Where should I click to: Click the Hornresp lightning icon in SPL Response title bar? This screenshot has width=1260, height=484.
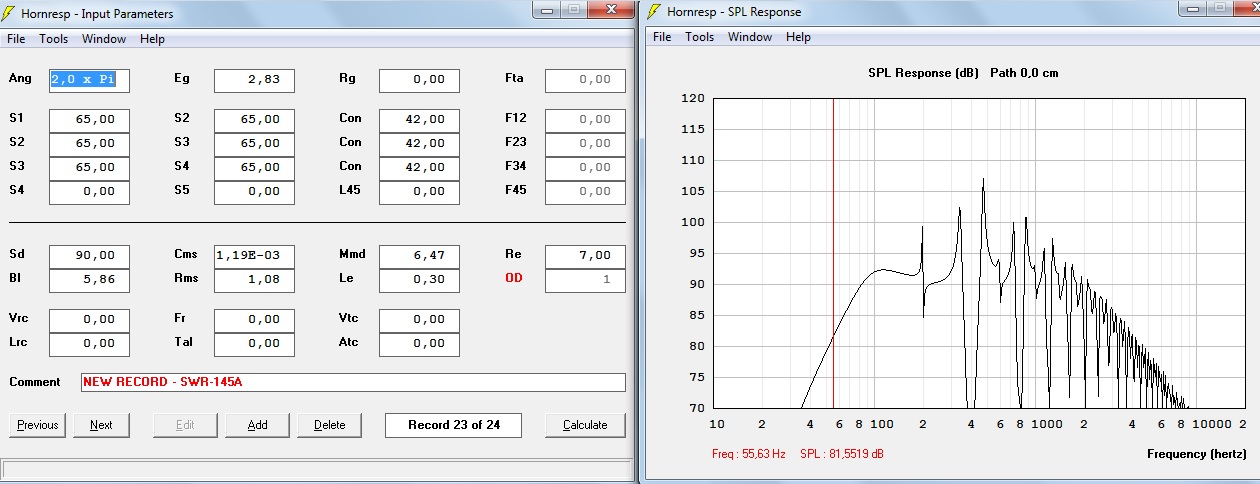click(x=655, y=12)
